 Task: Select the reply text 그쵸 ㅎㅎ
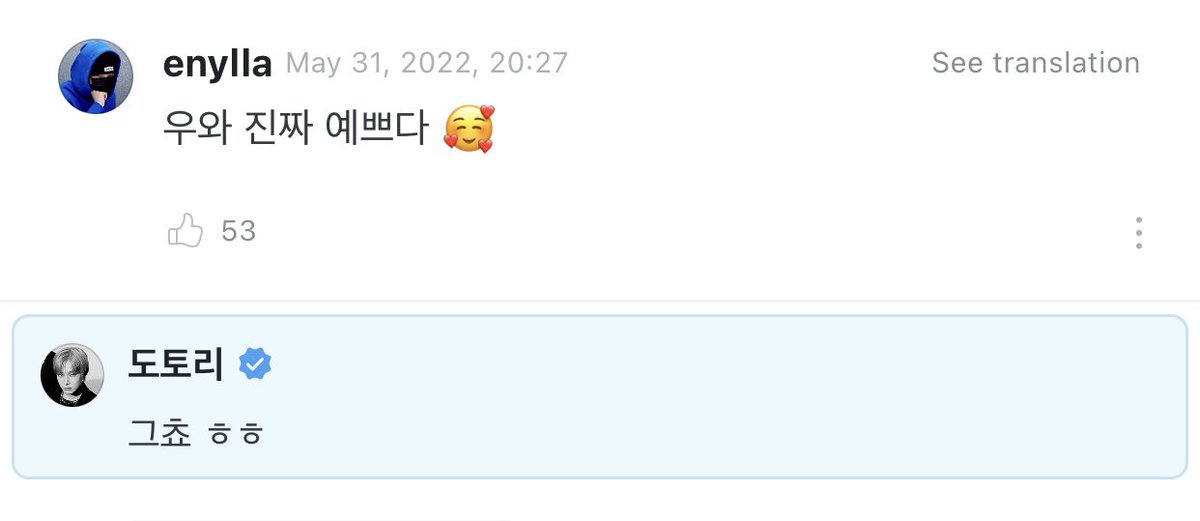(x=196, y=434)
